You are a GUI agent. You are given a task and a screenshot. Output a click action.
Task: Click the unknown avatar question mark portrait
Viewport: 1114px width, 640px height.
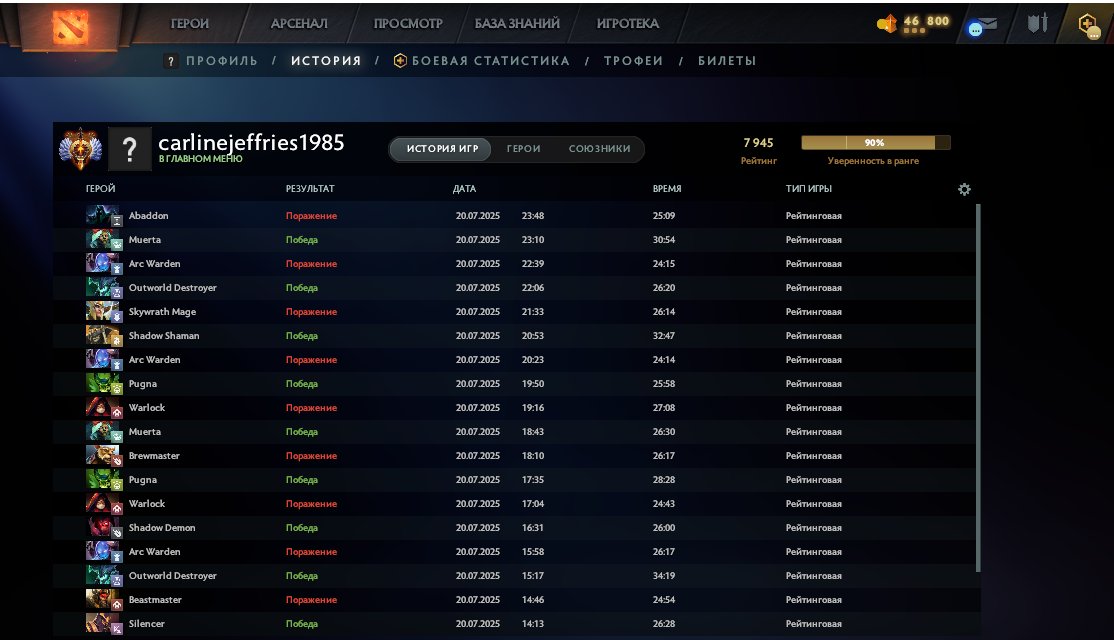coord(129,149)
